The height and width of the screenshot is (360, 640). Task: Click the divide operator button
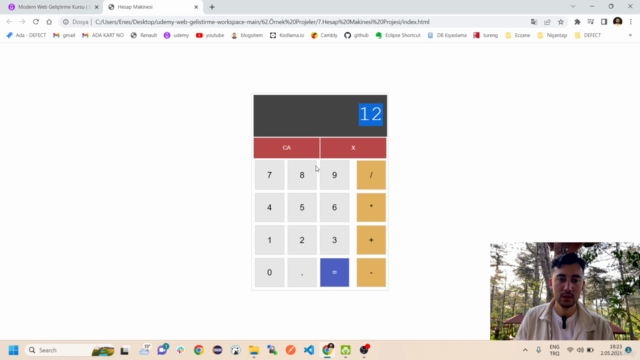point(371,175)
